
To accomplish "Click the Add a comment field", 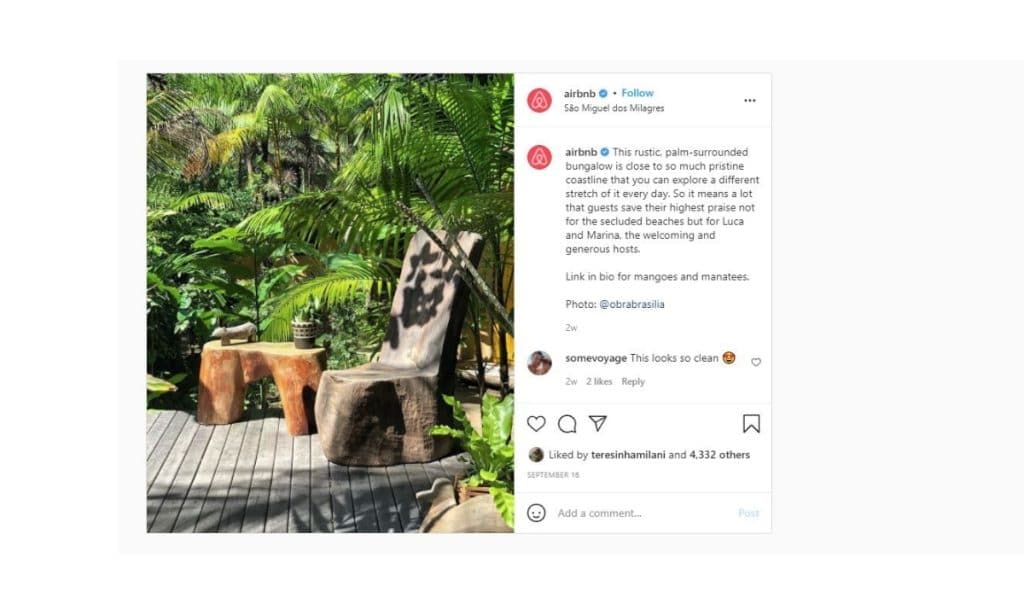I will pos(643,513).
